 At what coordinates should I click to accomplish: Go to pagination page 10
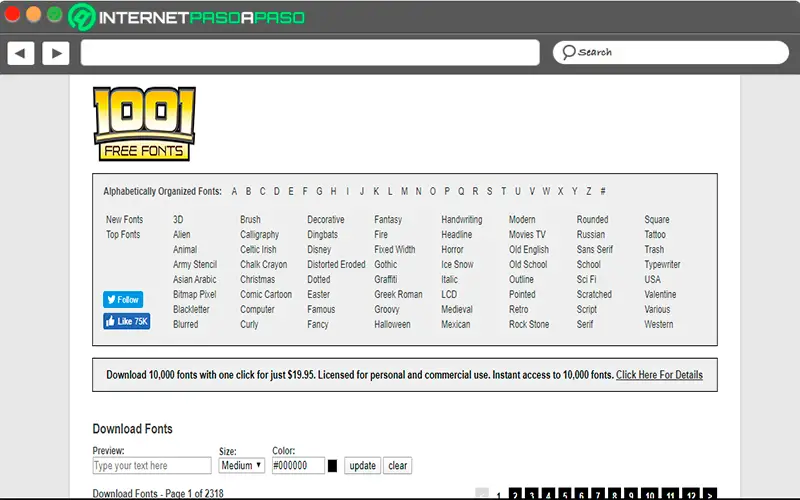(x=650, y=494)
